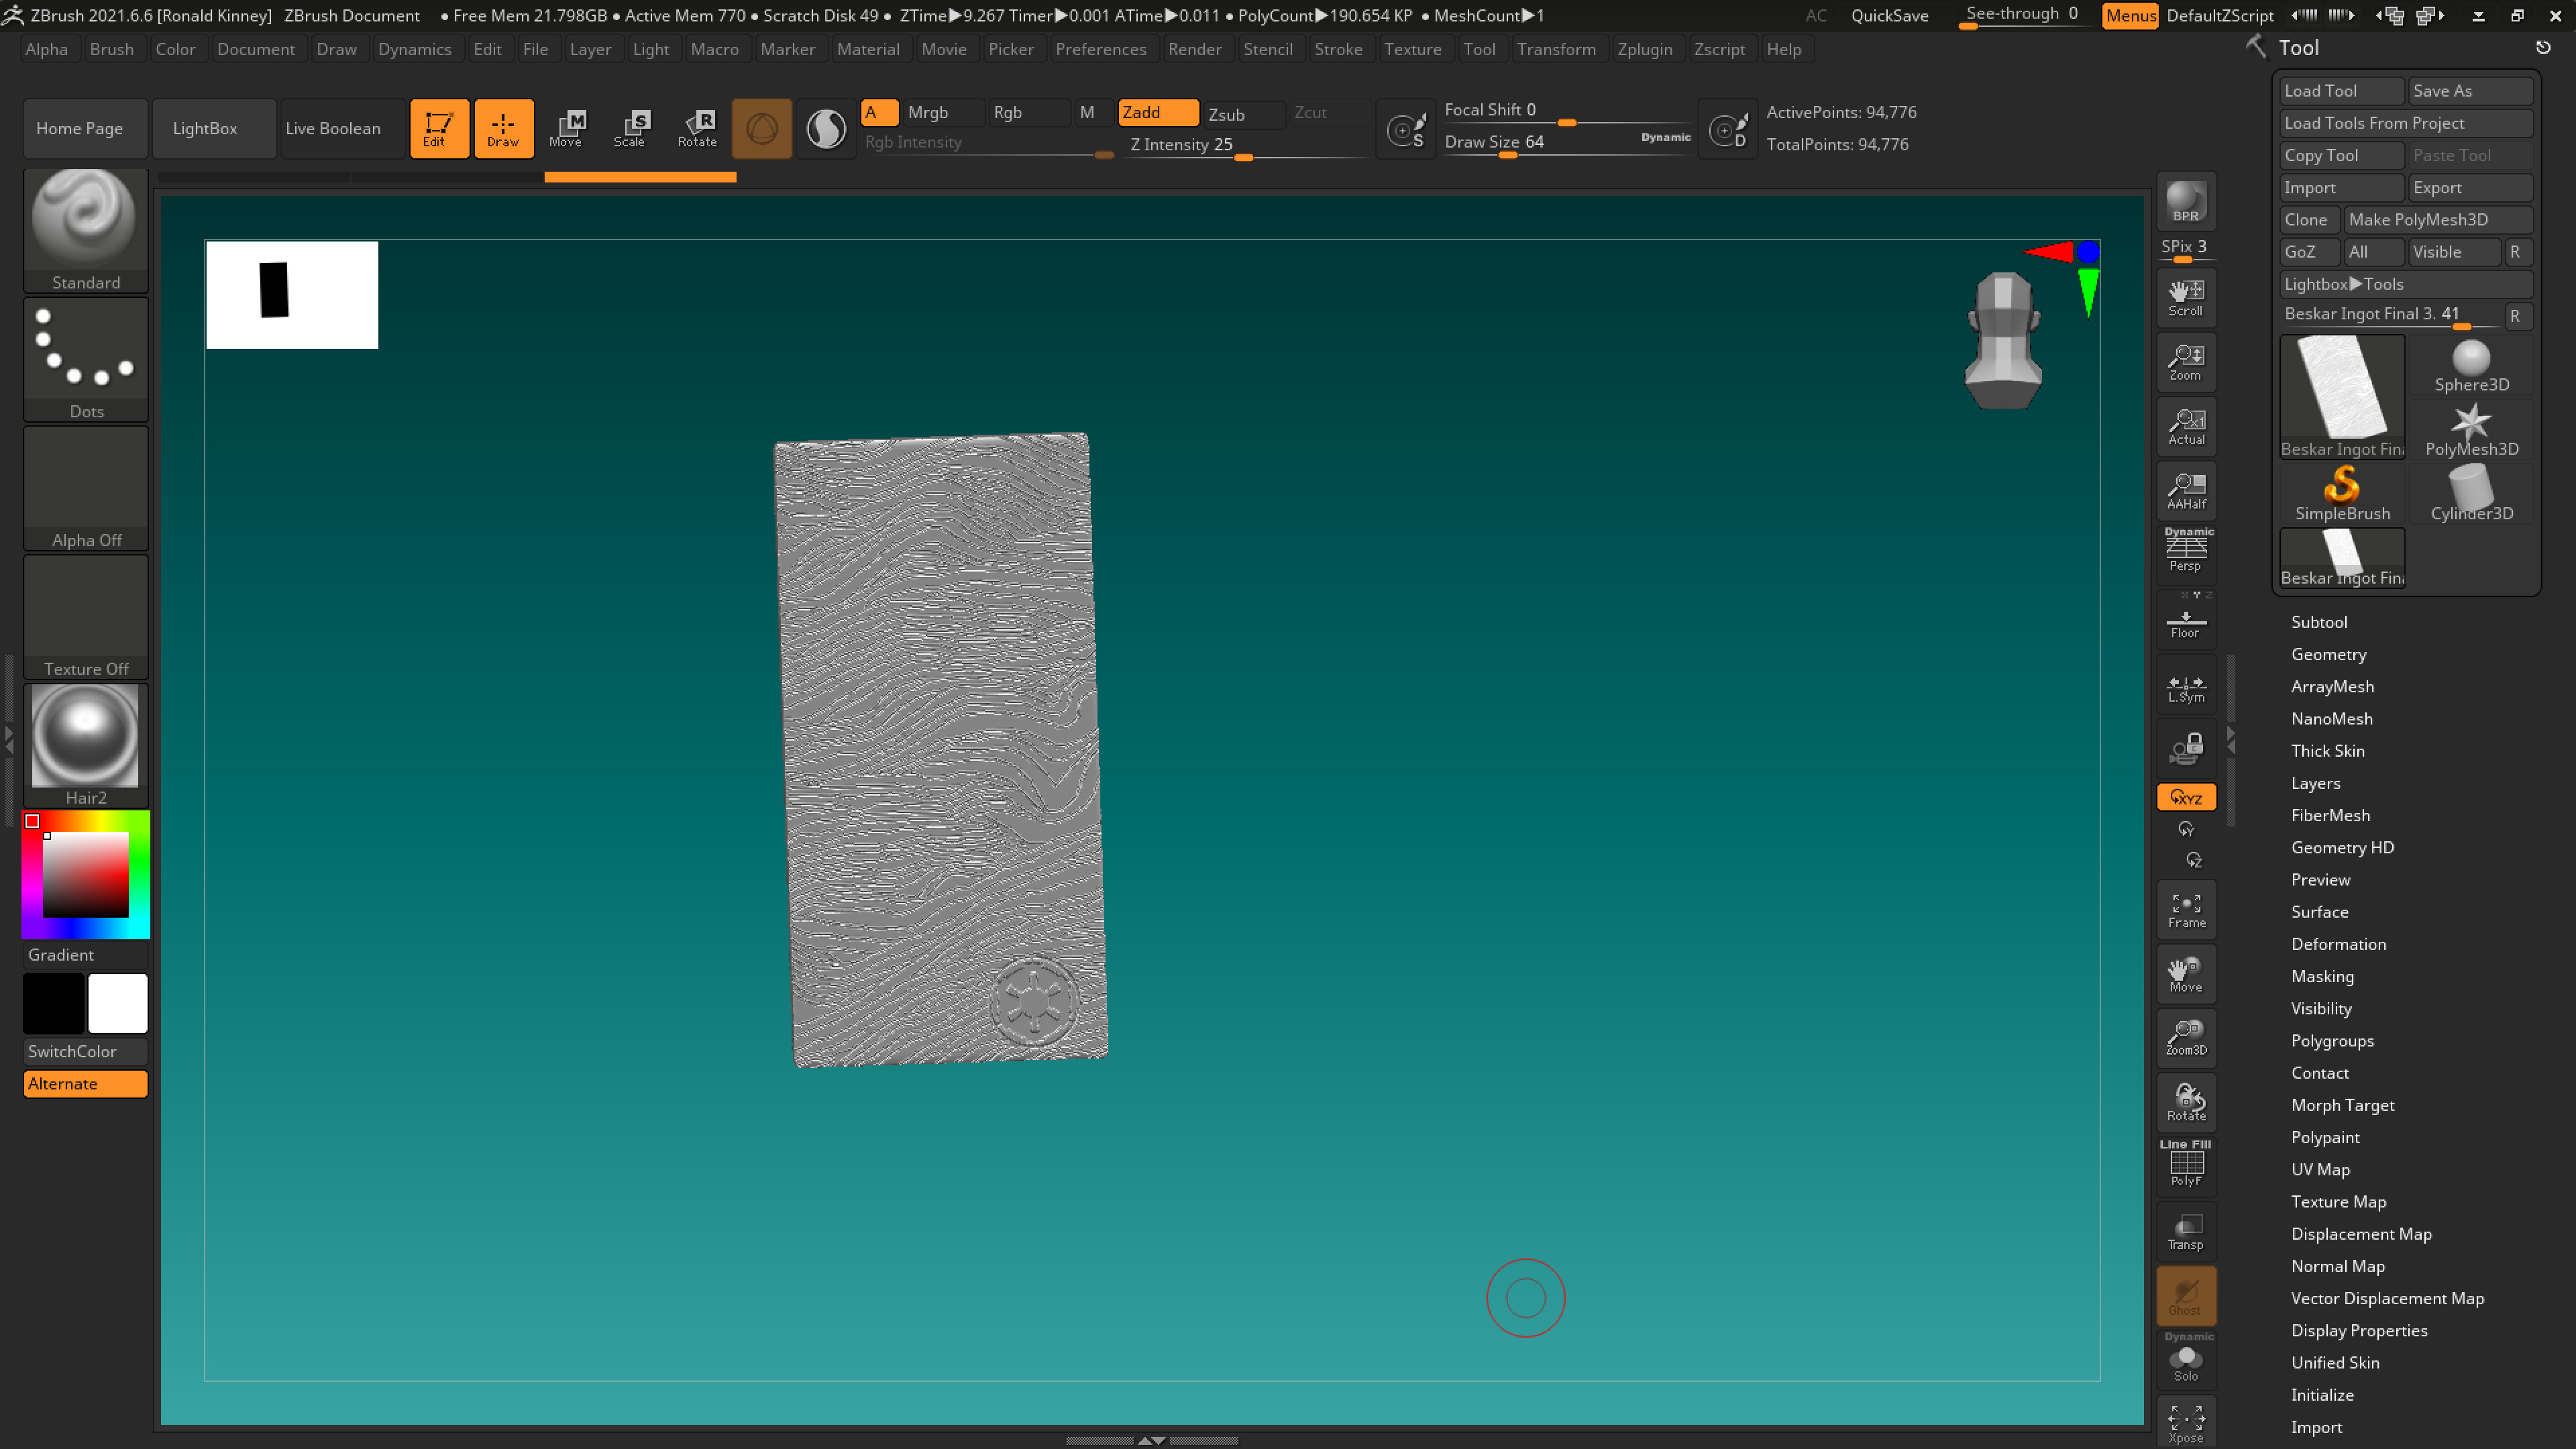Click the camera head orientation icon

click(x=2003, y=340)
